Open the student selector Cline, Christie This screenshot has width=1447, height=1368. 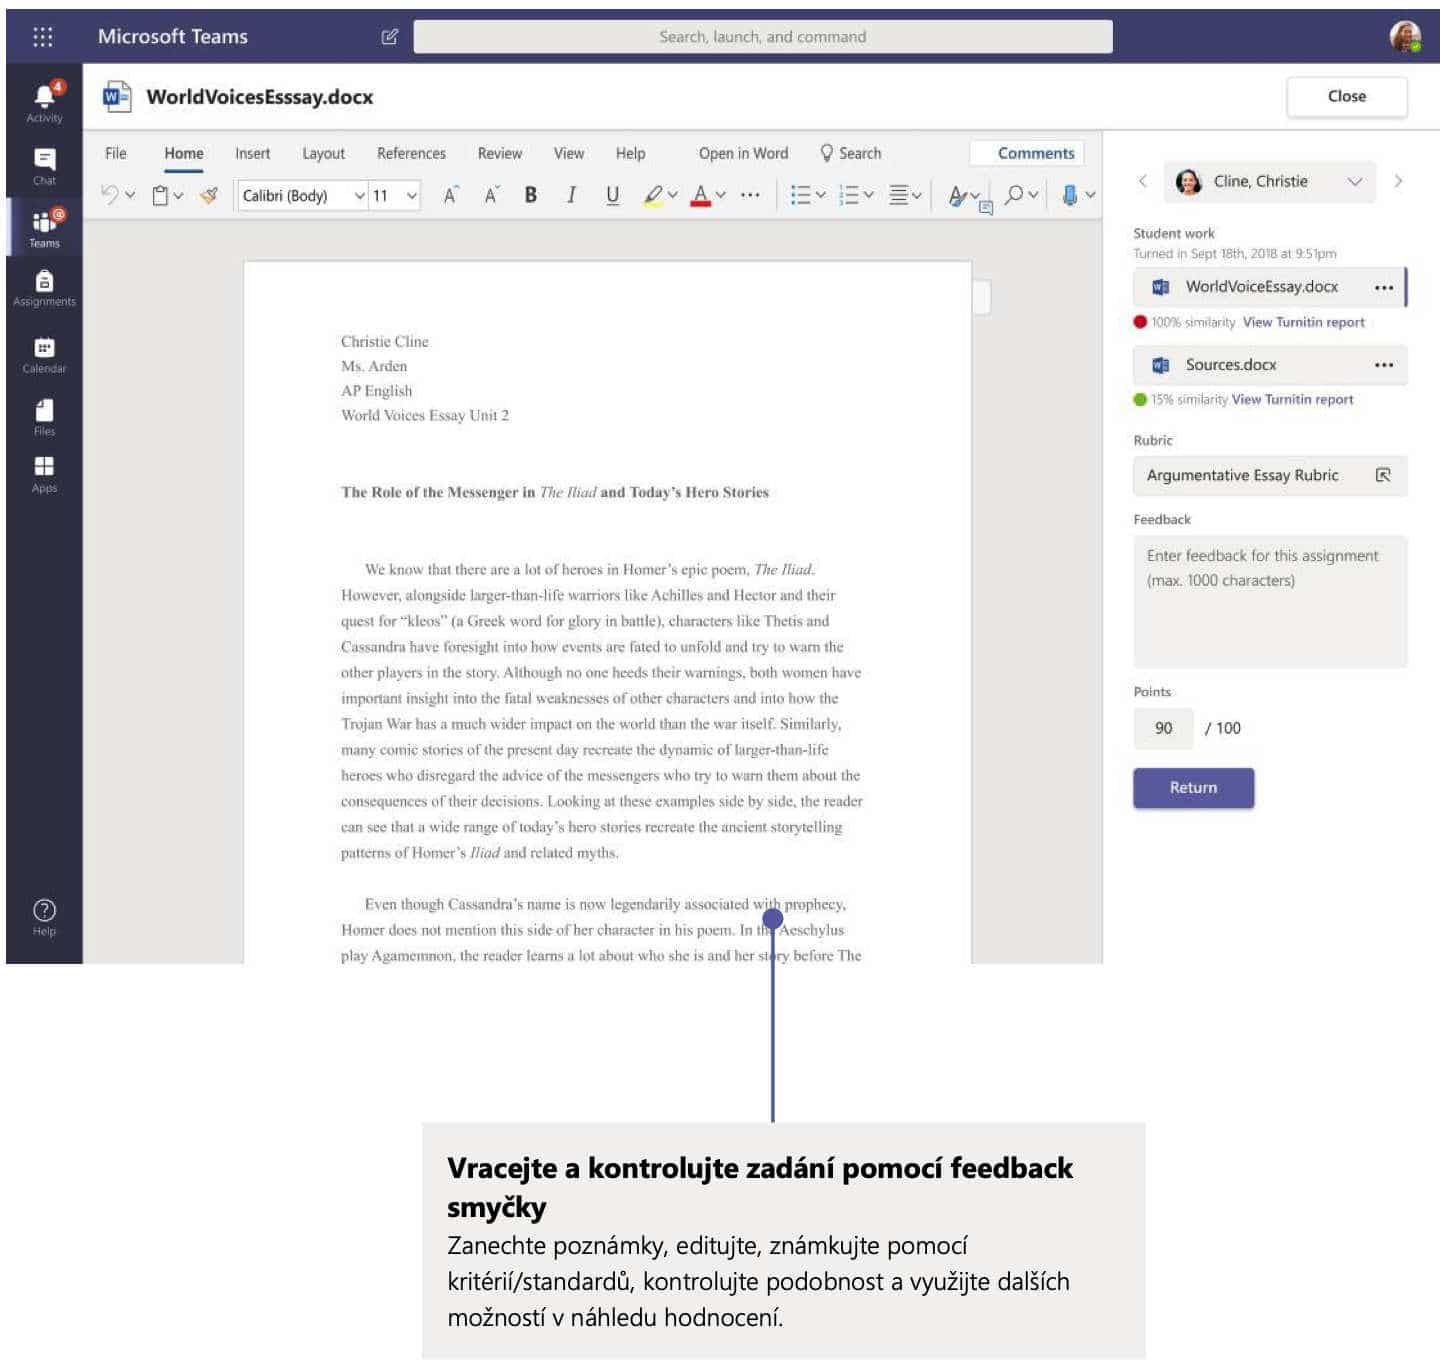coord(1270,181)
